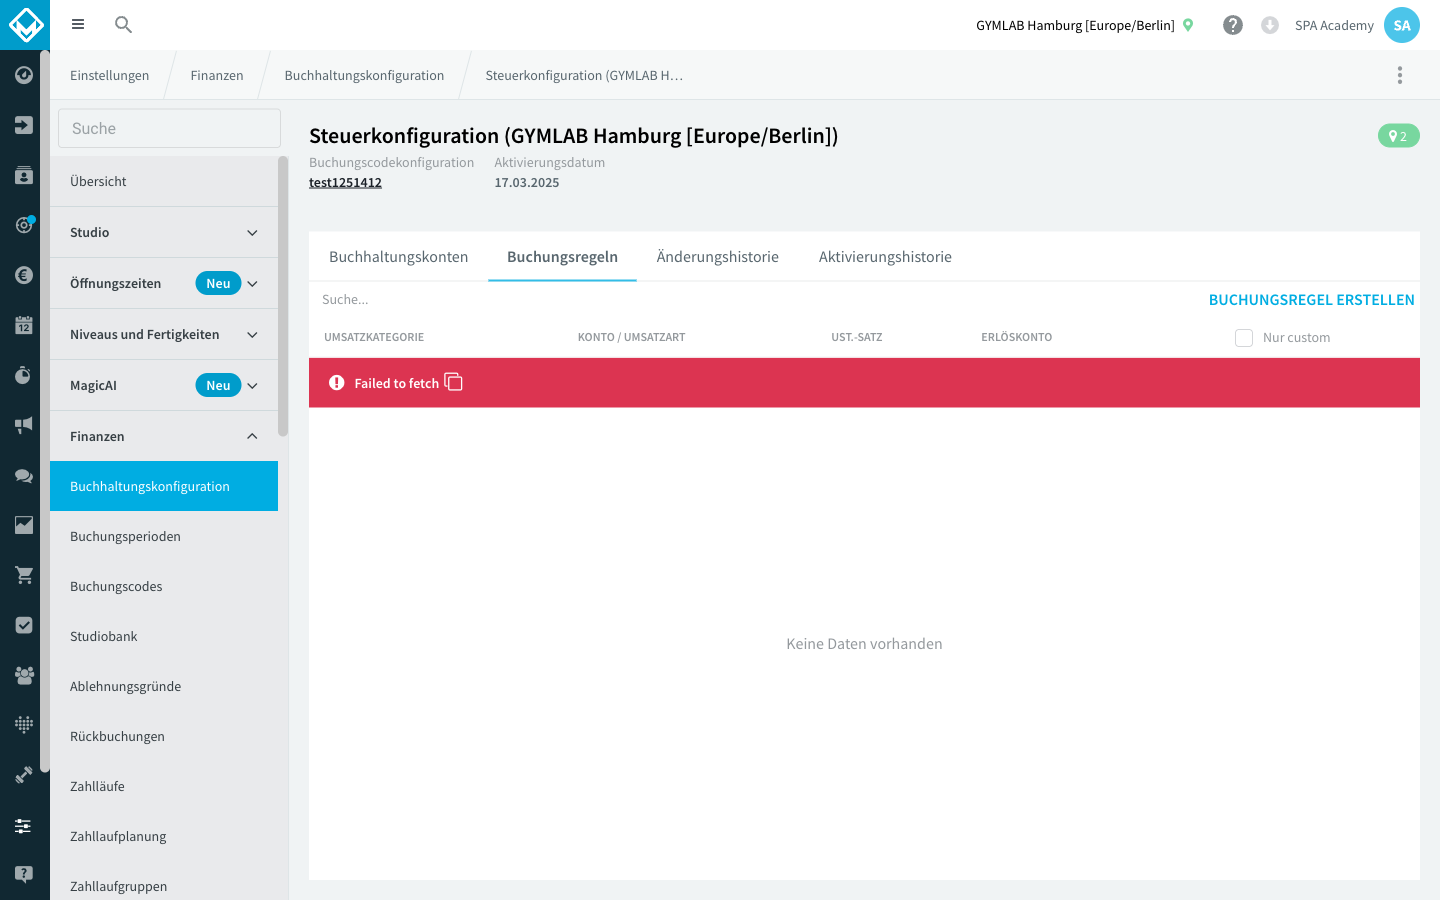Click the search magnifier icon in top bar
Image resolution: width=1440 pixels, height=900 pixels.
click(x=123, y=25)
